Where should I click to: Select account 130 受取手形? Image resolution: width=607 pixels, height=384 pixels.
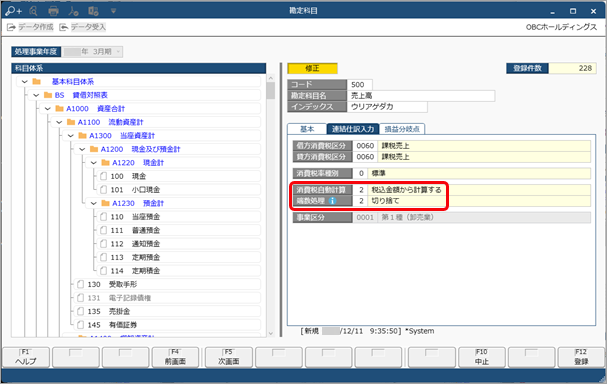[167, 285]
